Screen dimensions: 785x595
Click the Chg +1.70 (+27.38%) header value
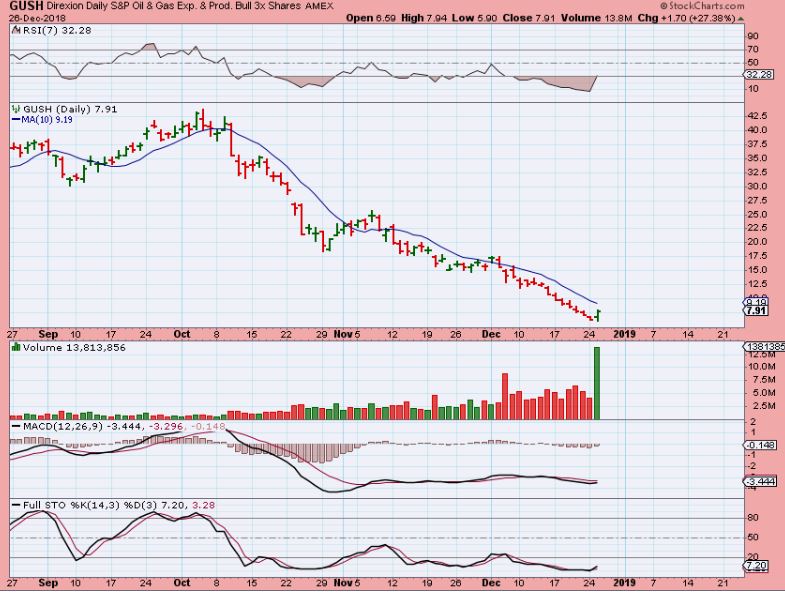(x=686, y=18)
